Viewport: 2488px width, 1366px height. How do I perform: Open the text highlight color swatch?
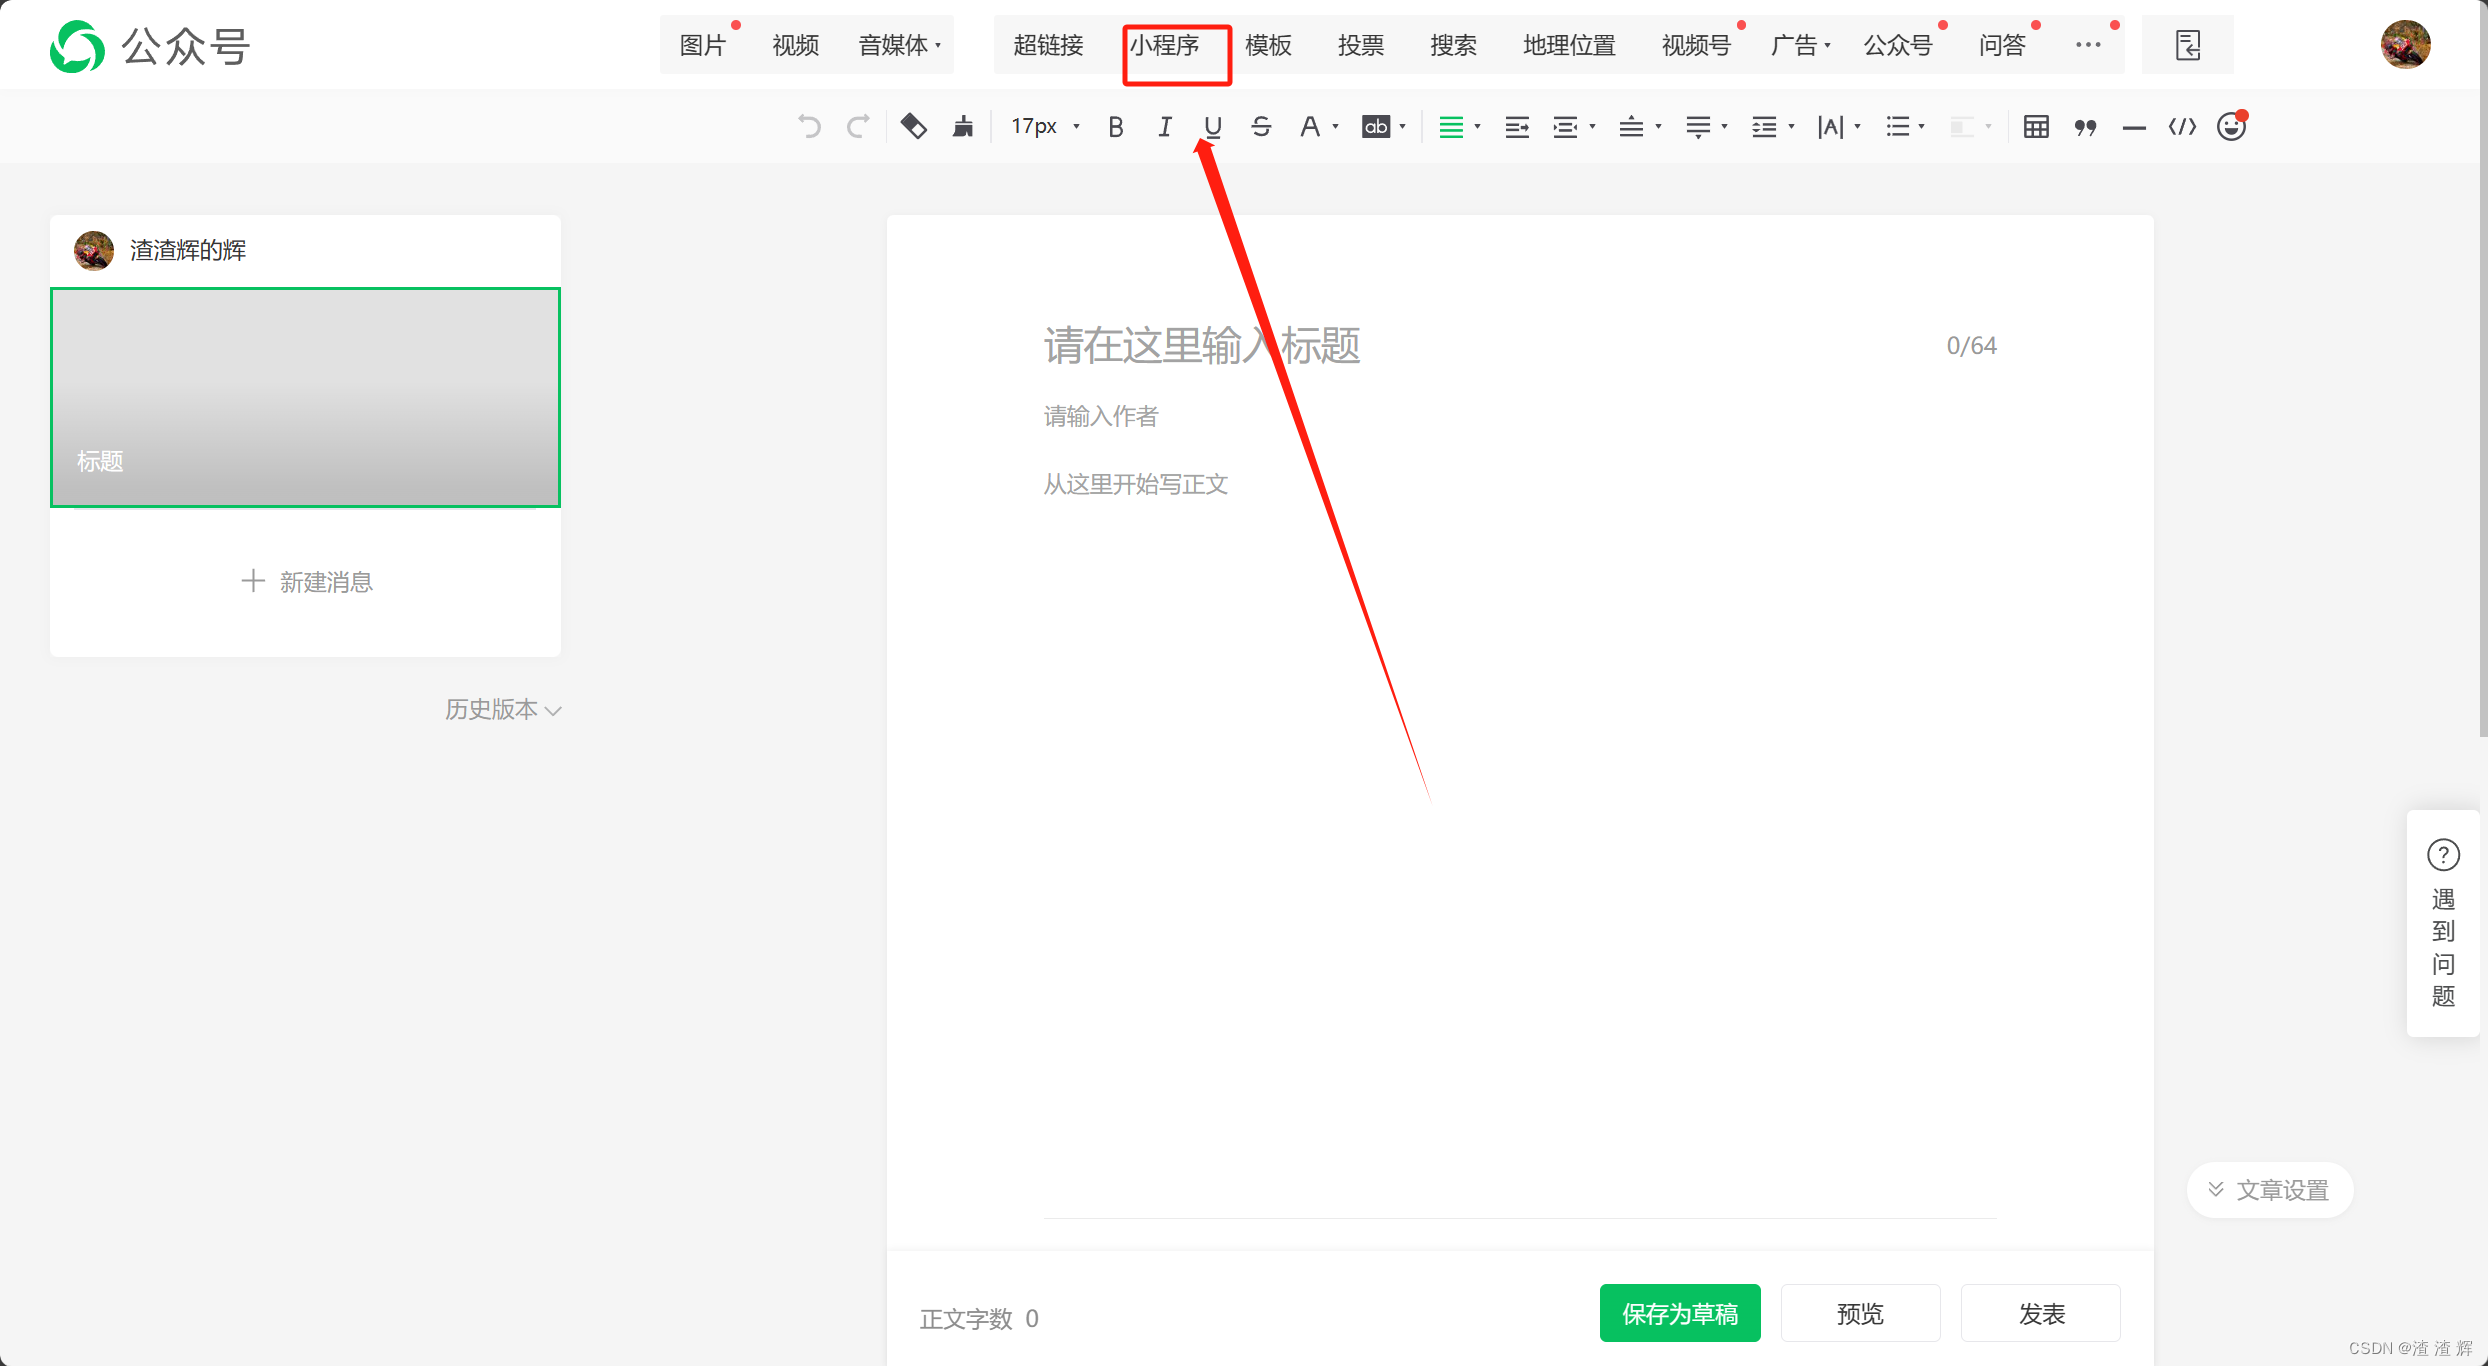click(x=1377, y=126)
